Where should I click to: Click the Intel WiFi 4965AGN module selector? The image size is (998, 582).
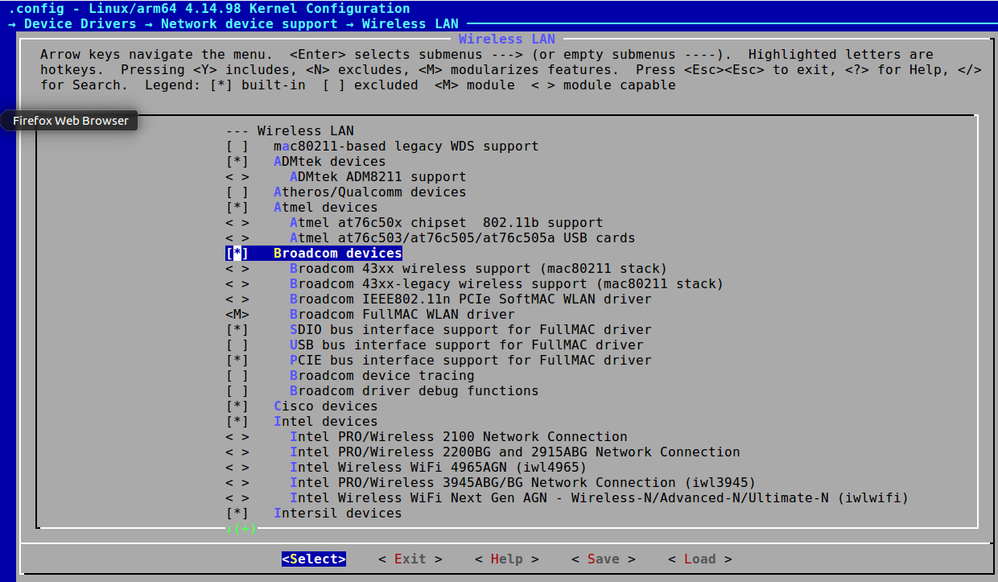[237, 467]
